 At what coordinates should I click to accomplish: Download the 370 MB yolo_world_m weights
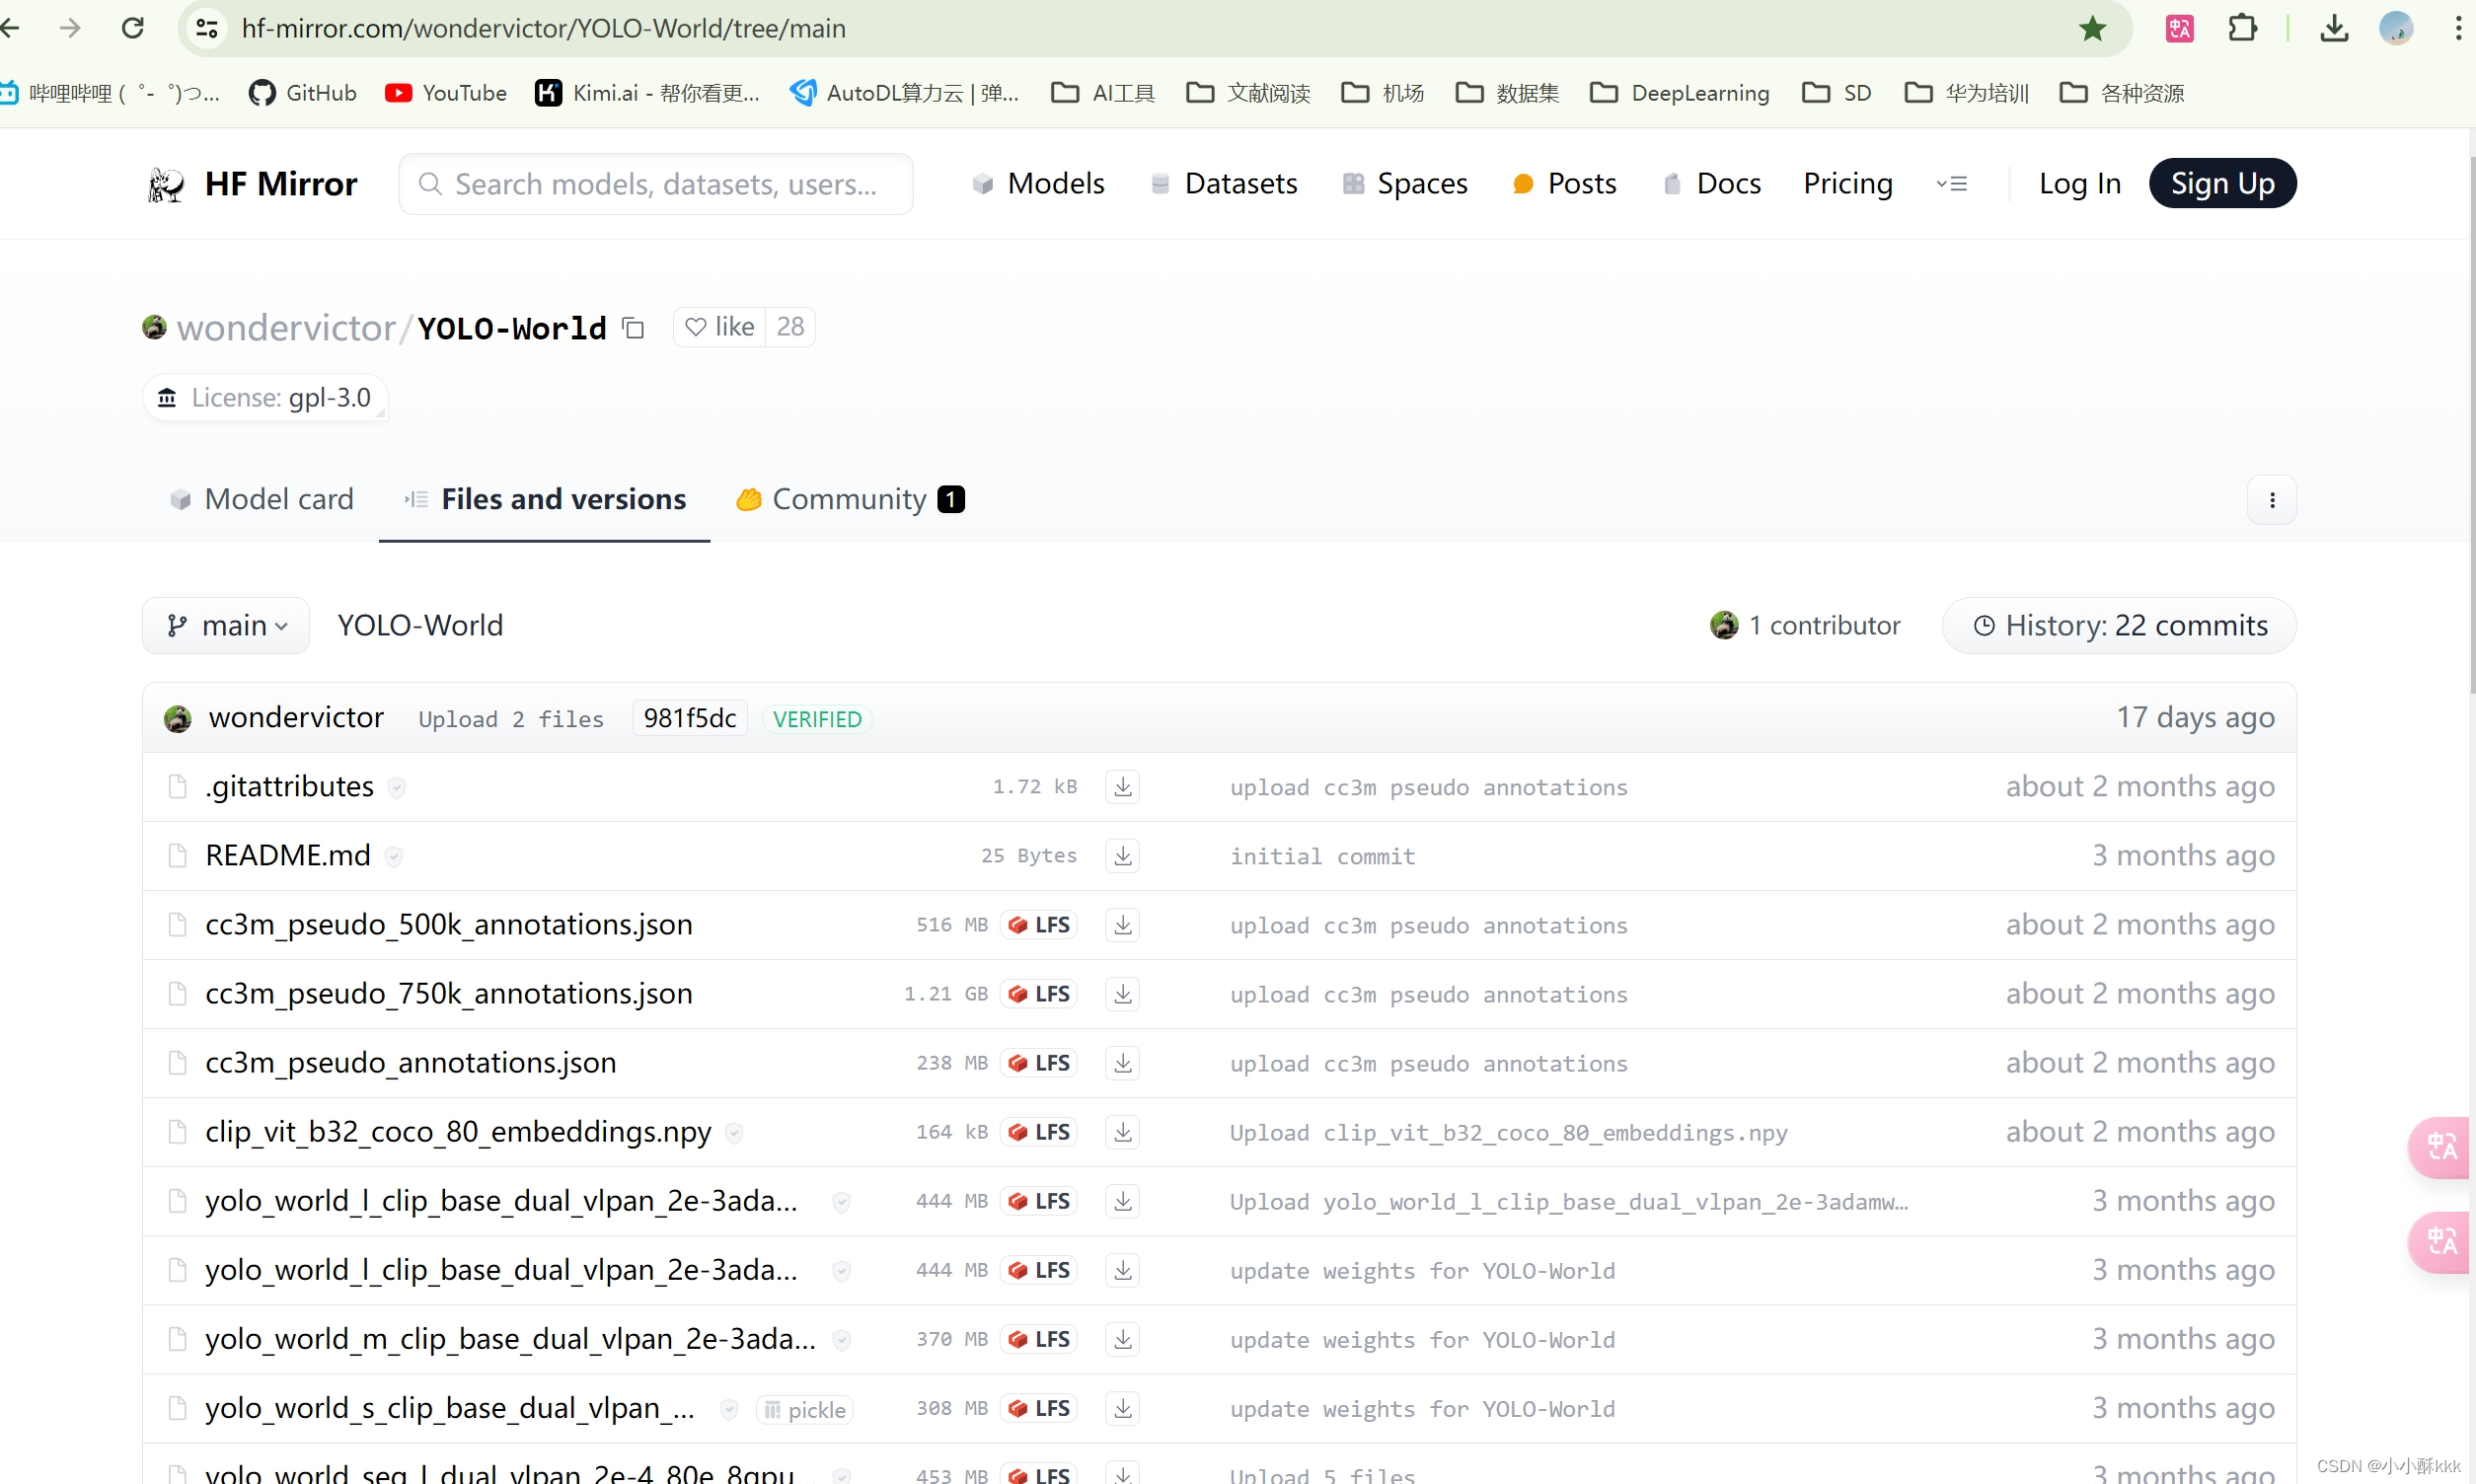(1123, 1339)
